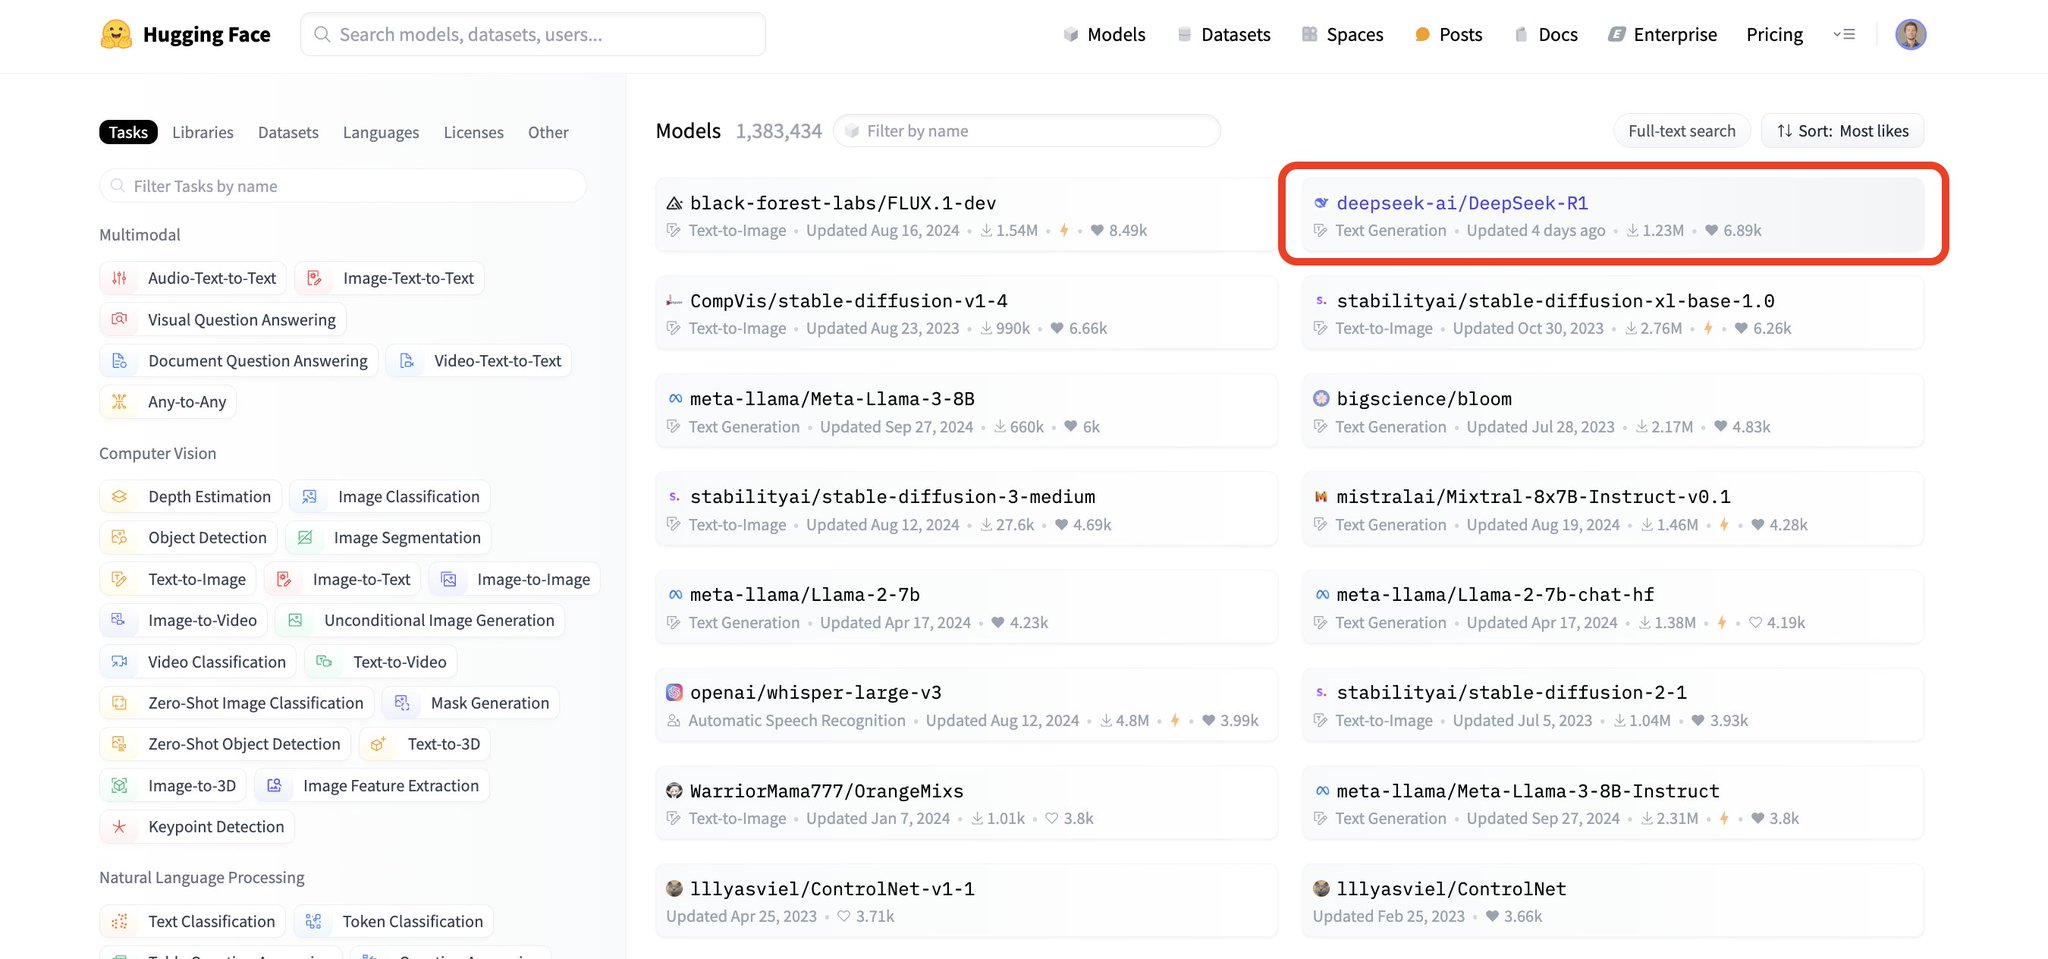
Task: Open the stabilityai/stable-diffusion-3-medium model
Action: 966,509
